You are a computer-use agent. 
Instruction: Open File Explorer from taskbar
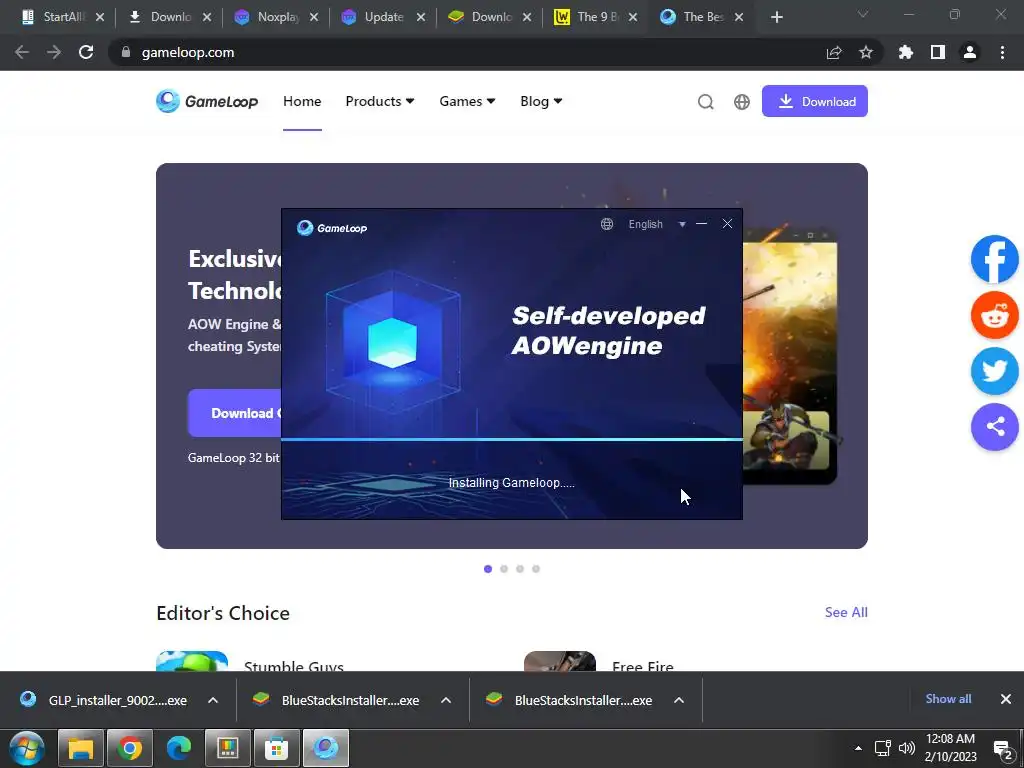click(81, 748)
